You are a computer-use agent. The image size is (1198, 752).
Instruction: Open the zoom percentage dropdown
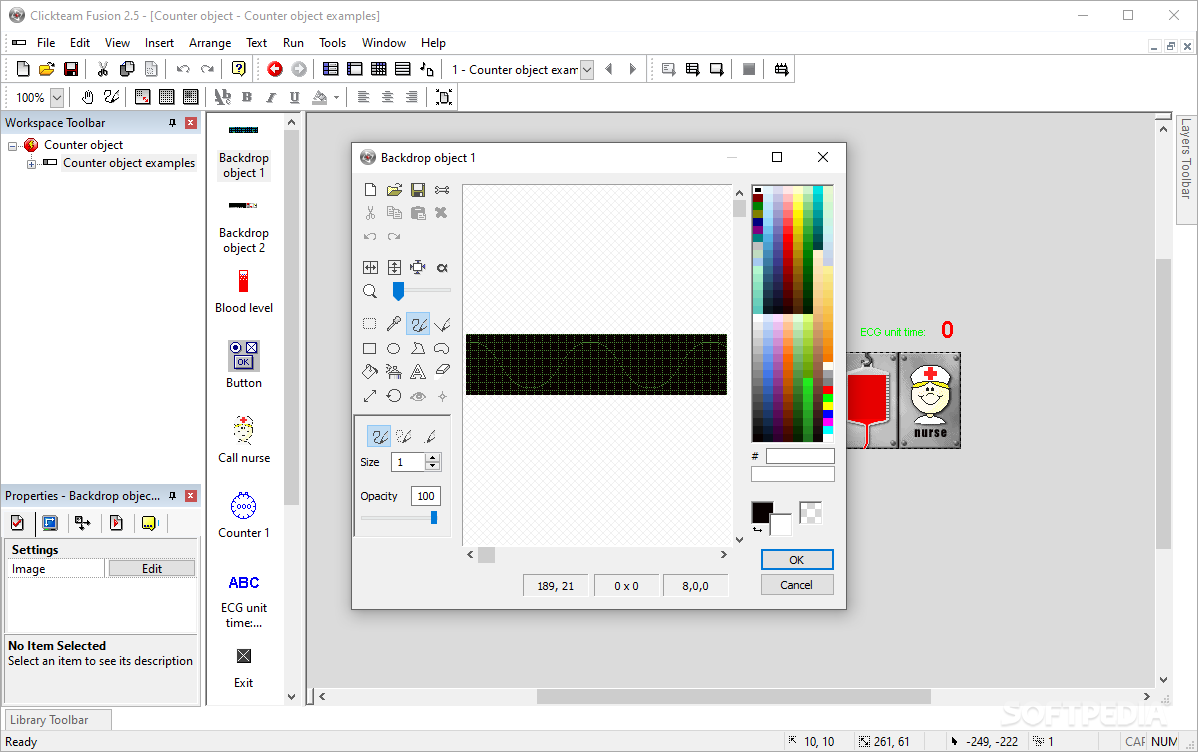coord(57,98)
